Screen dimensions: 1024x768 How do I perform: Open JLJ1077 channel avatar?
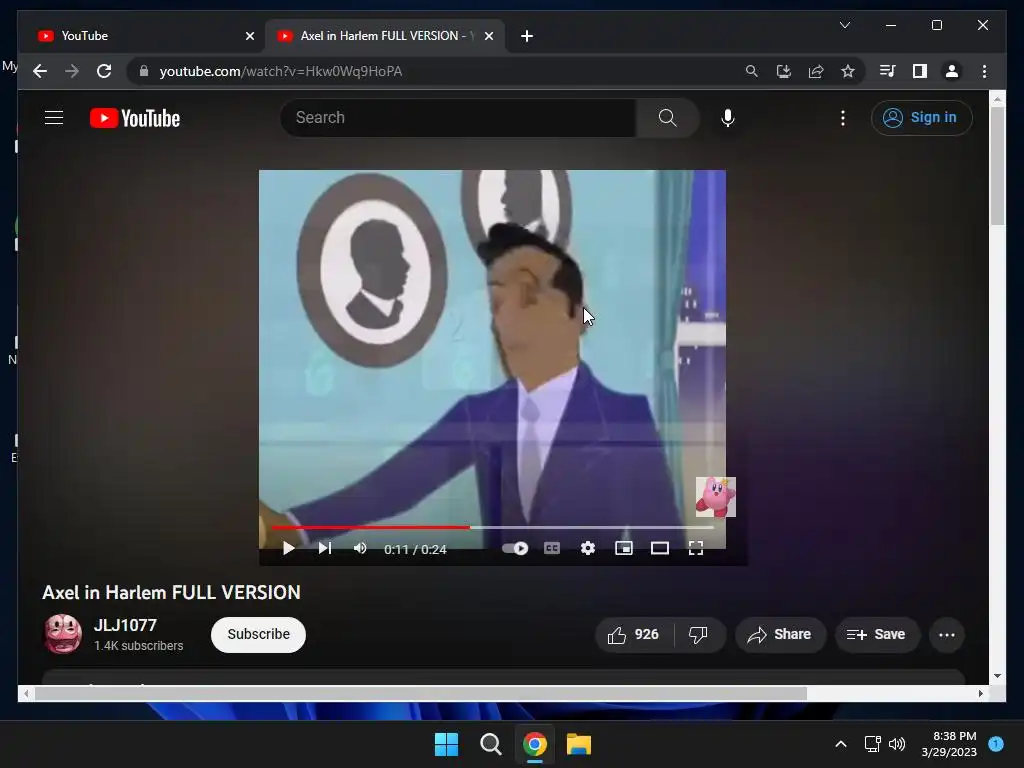[63, 634]
